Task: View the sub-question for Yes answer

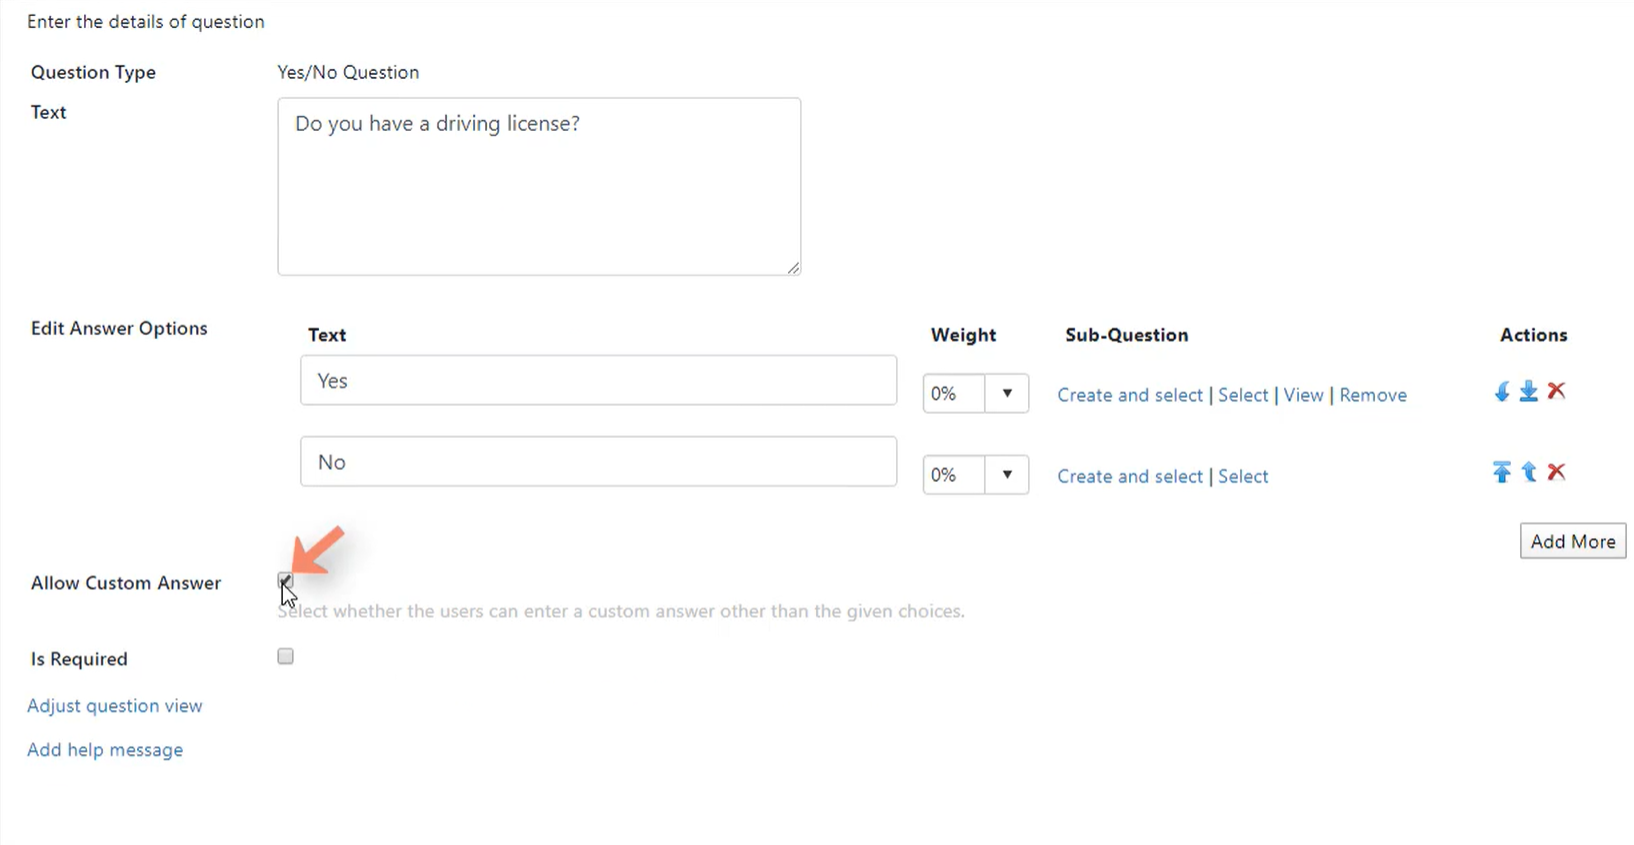Action: tap(1303, 395)
